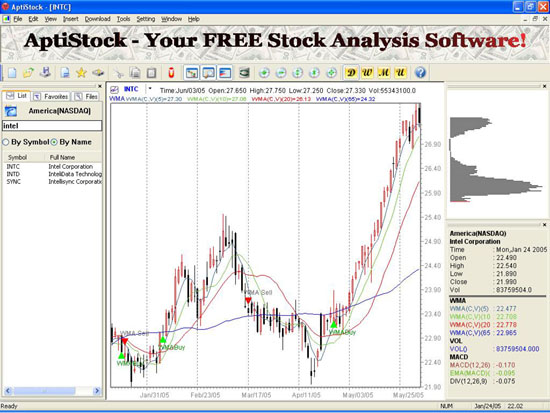Click the New document toolbar icon
Screen dimensions: 550x413
(x=12, y=73)
